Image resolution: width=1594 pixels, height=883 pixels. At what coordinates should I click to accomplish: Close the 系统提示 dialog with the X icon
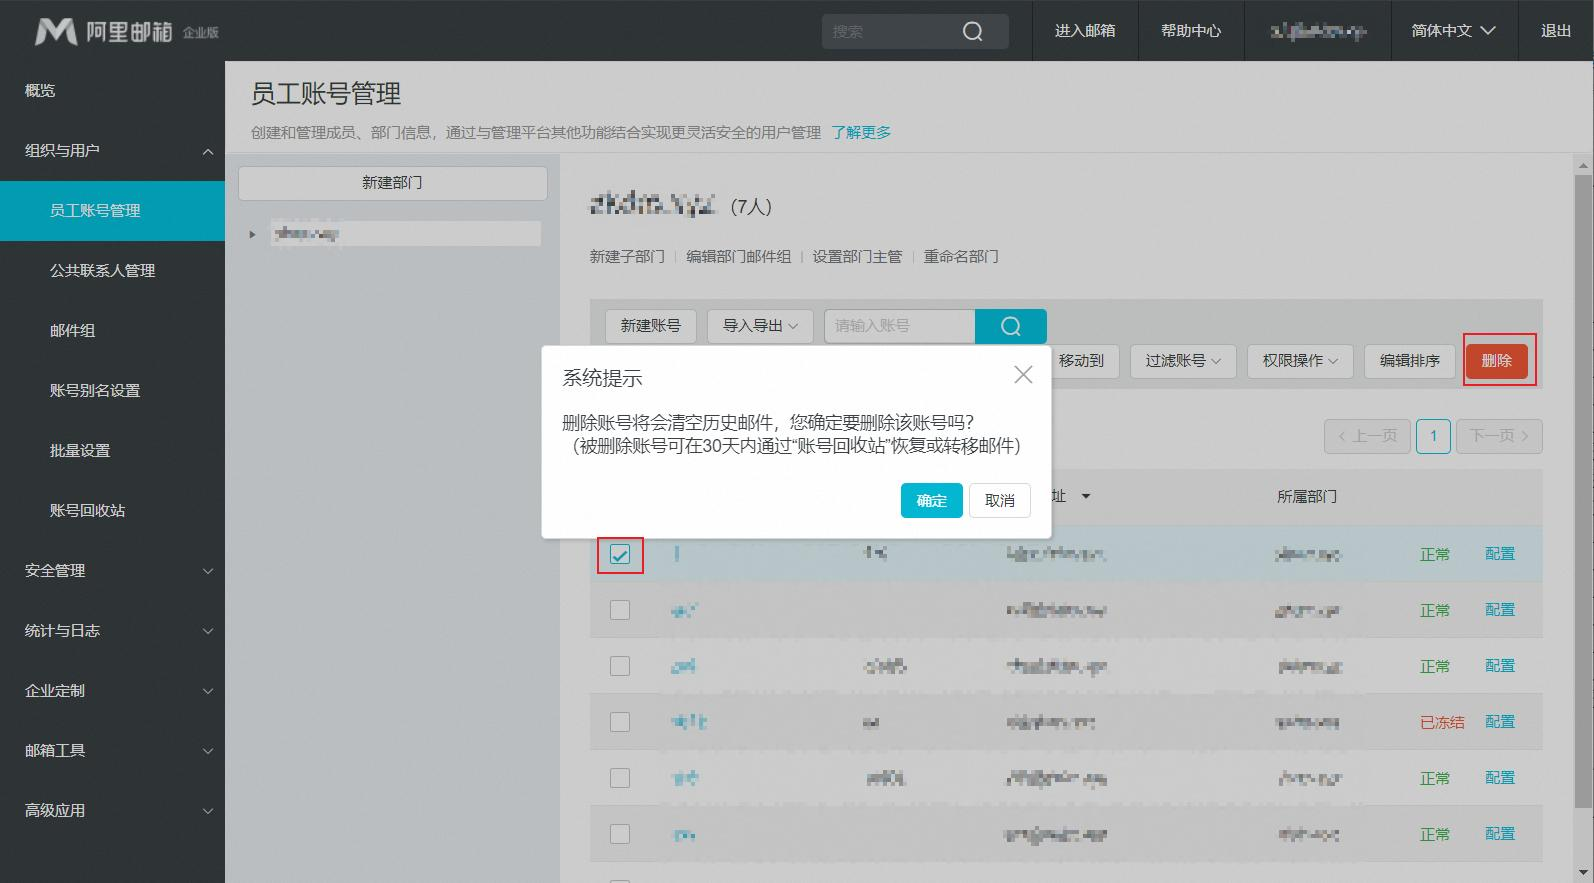pyautogui.click(x=1023, y=374)
